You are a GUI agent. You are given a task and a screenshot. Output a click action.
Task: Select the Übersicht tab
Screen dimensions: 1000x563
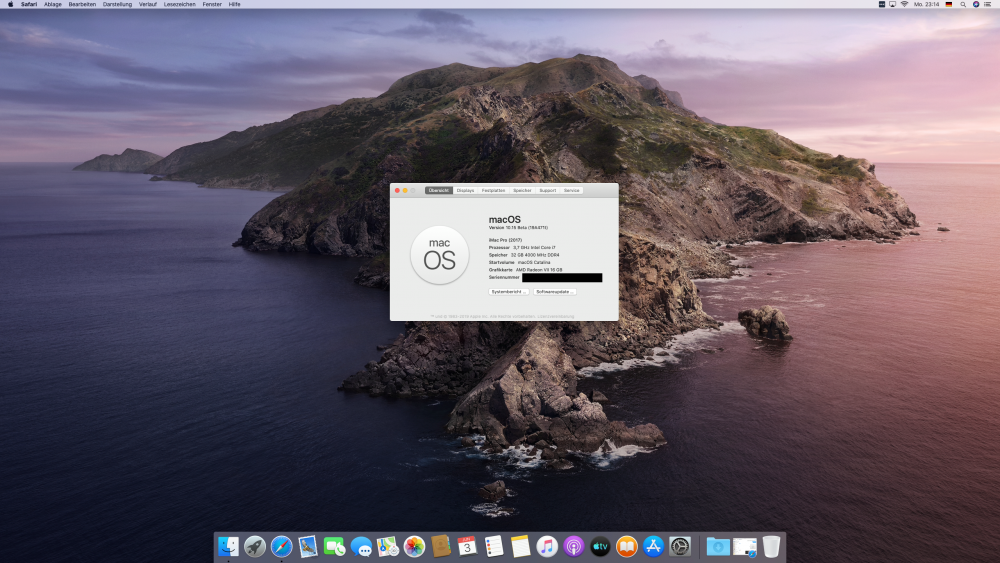point(439,190)
